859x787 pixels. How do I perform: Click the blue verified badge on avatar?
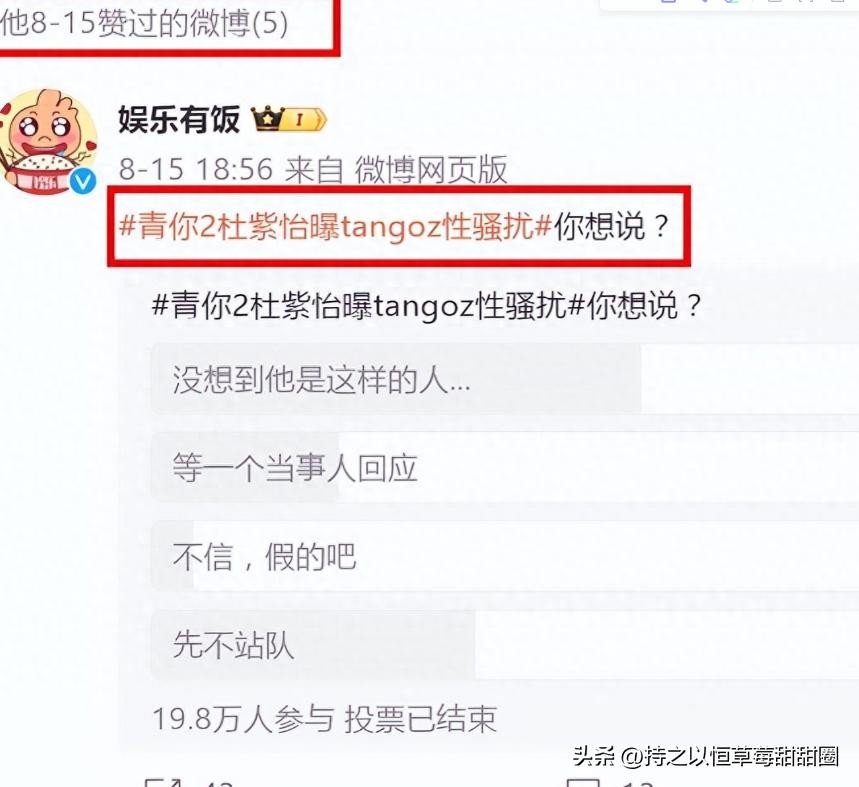coord(83,181)
